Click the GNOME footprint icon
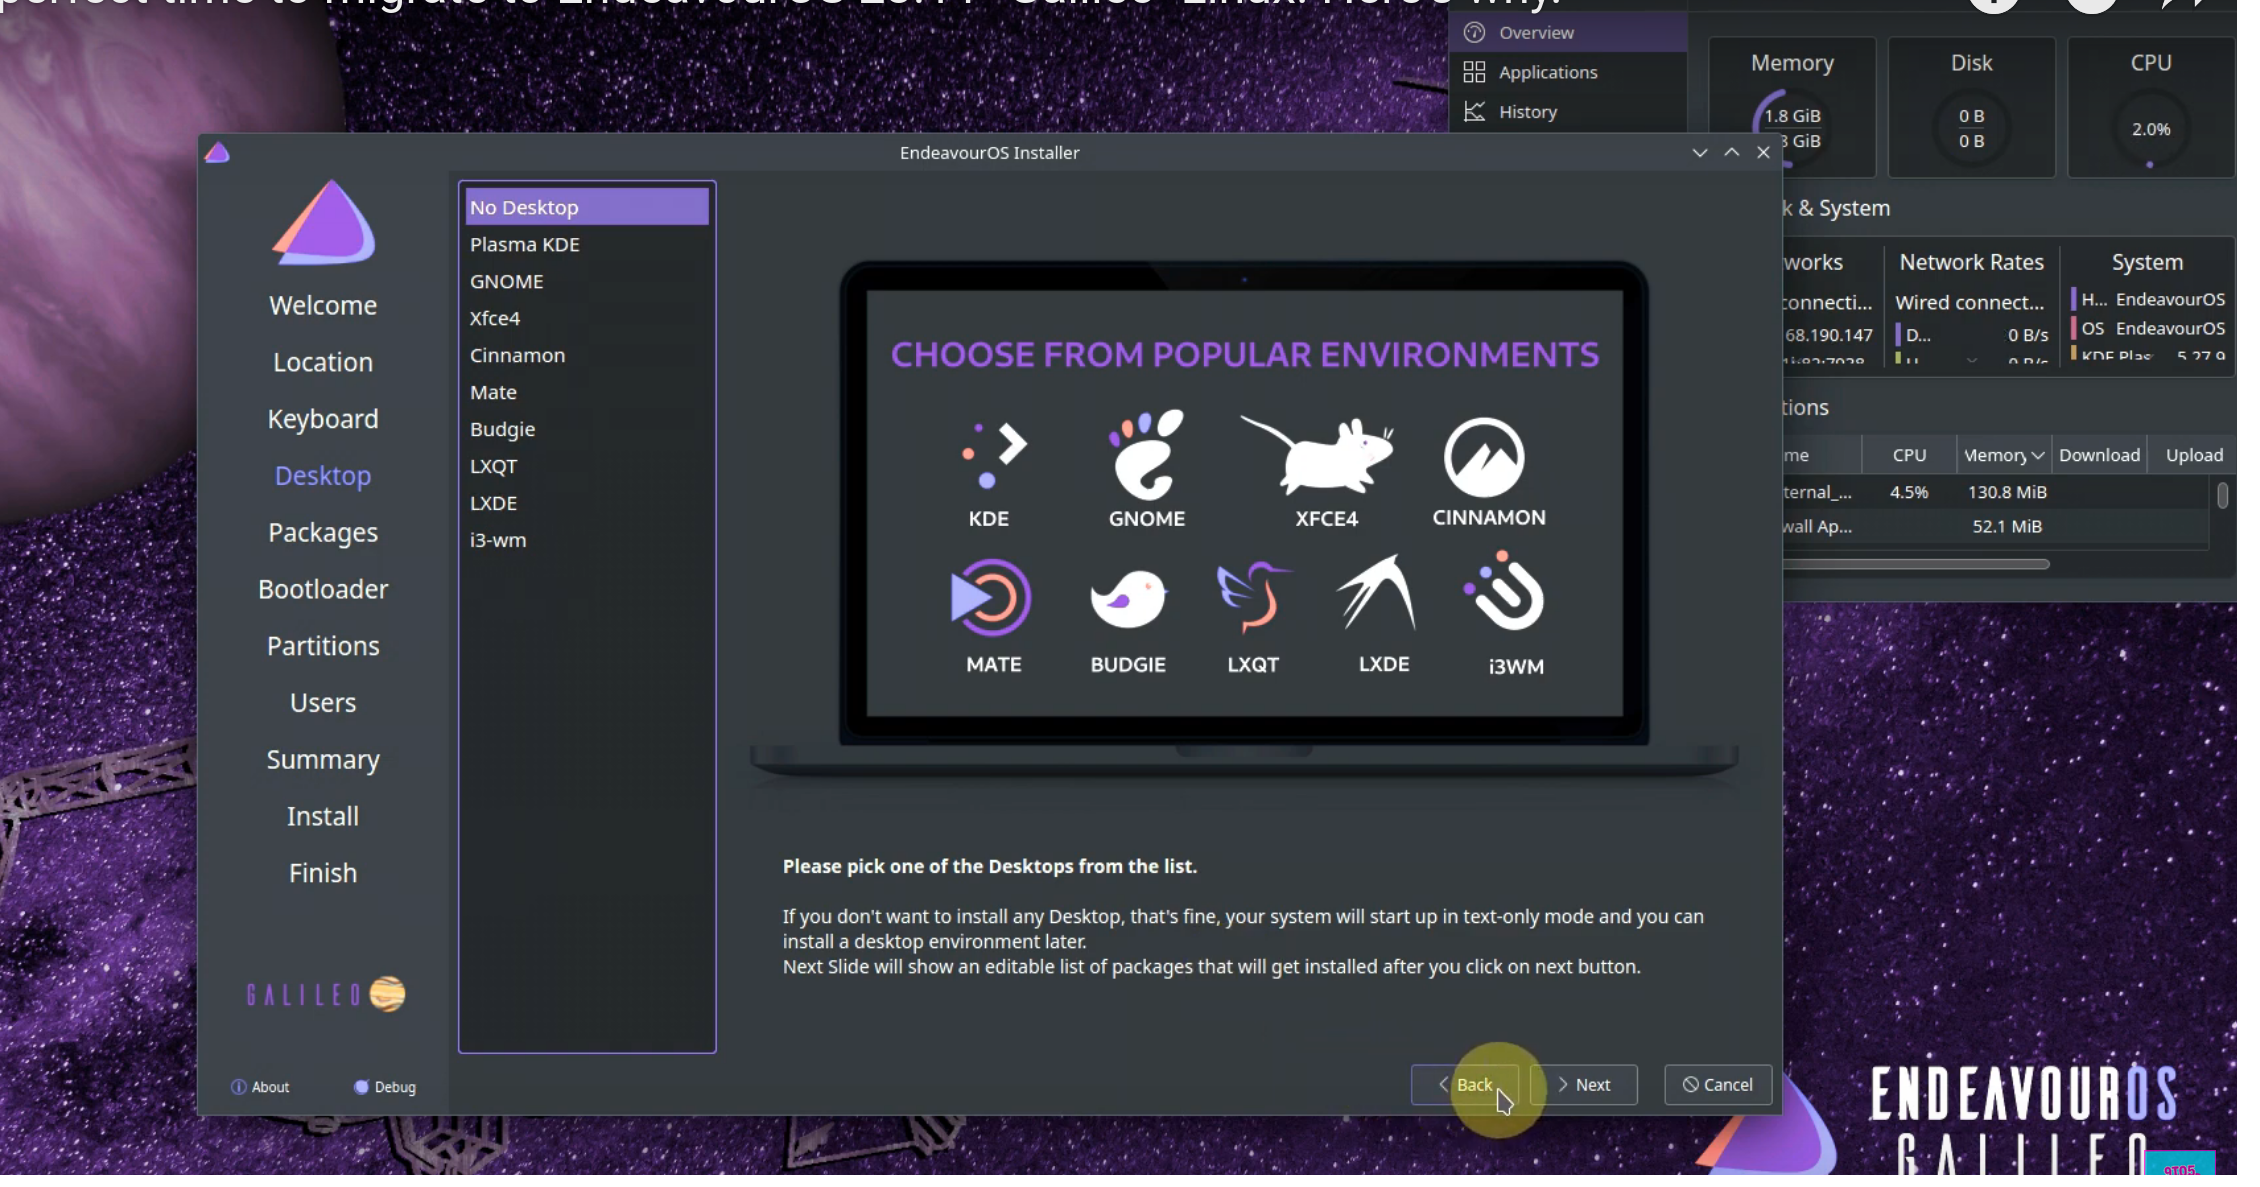The width and height of the screenshot is (2260, 1187). [x=1146, y=455]
